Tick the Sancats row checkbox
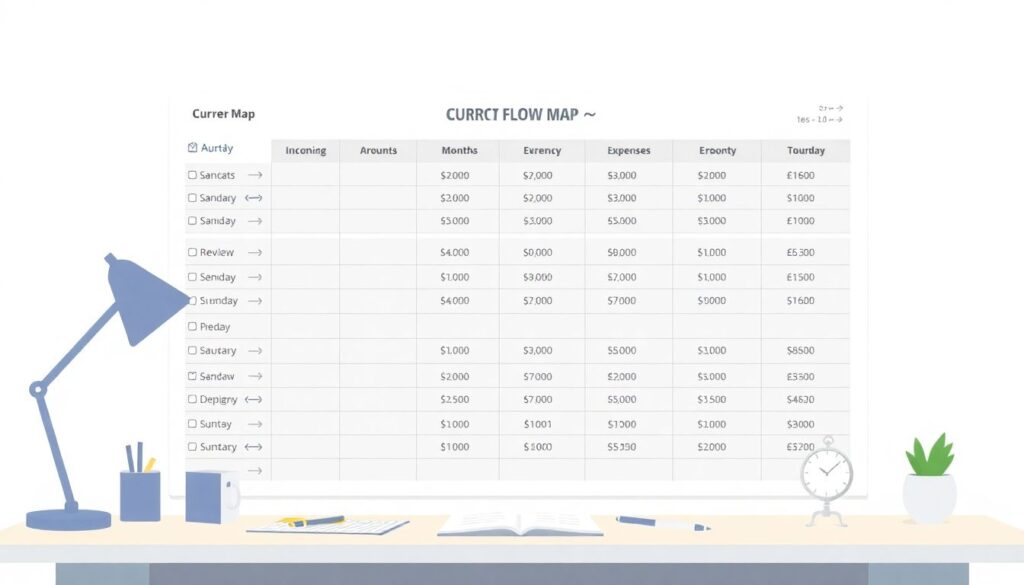 coord(193,175)
